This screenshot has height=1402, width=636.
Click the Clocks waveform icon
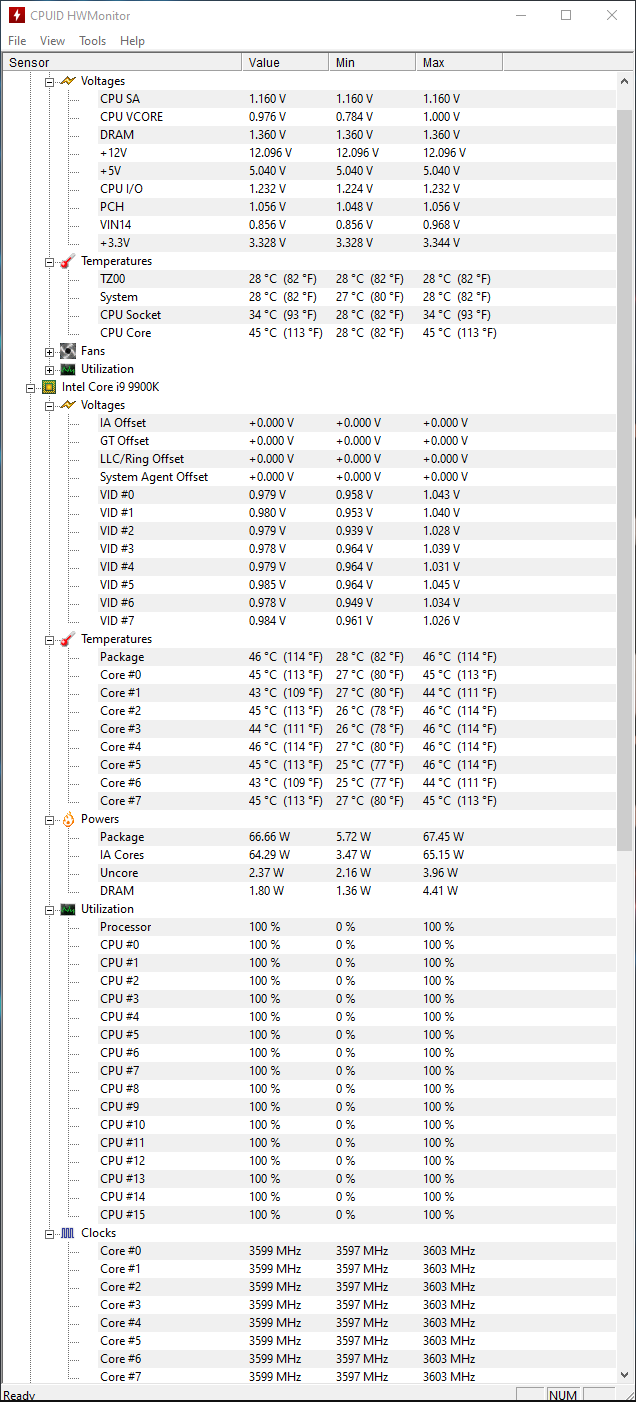(67, 1233)
